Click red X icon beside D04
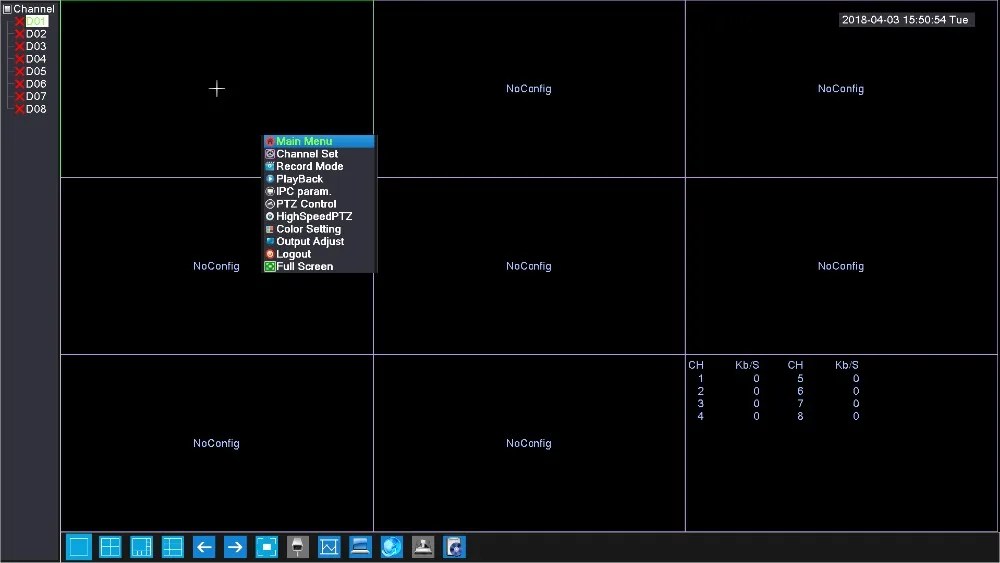1000x563 pixels. [20, 59]
